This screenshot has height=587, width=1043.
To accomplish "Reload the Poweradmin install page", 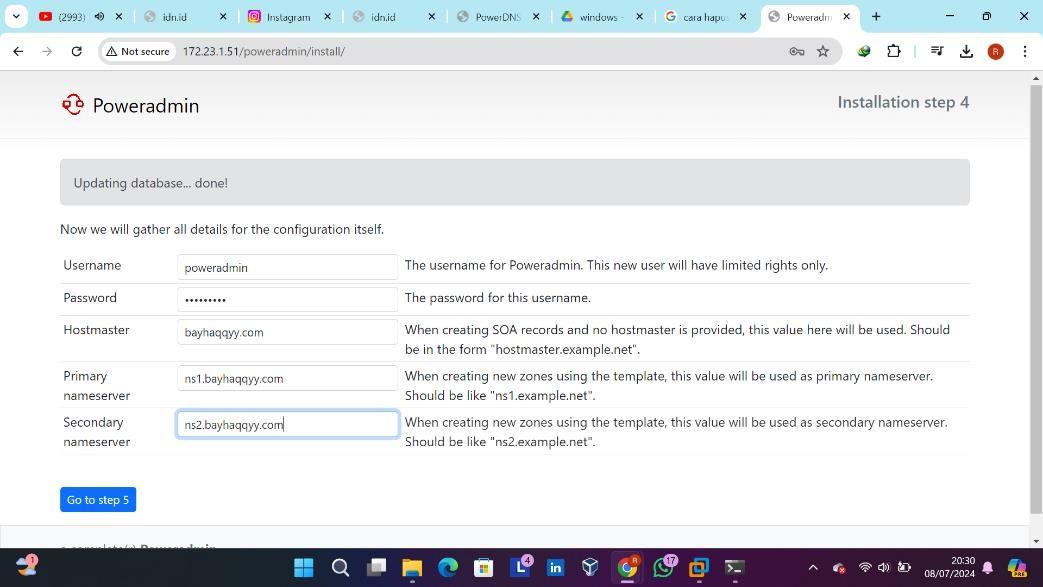I will pyautogui.click(x=76, y=51).
